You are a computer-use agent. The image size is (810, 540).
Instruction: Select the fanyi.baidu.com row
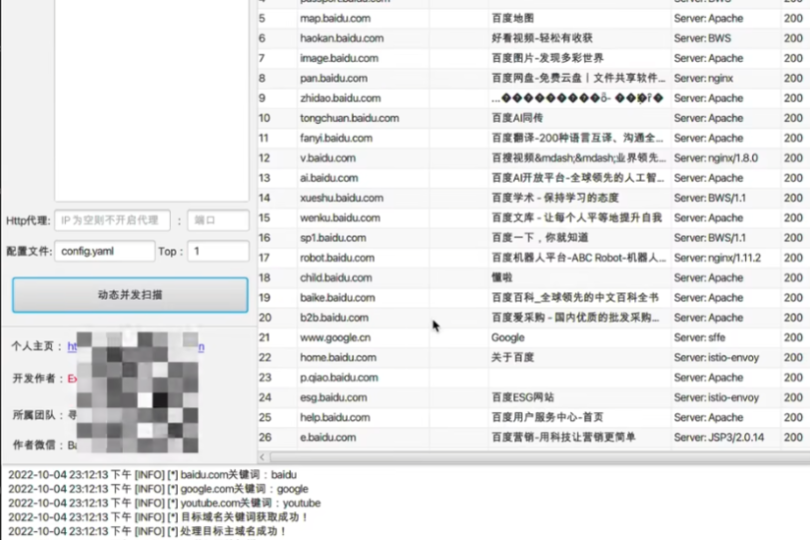pyautogui.click(x=534, y=138)
